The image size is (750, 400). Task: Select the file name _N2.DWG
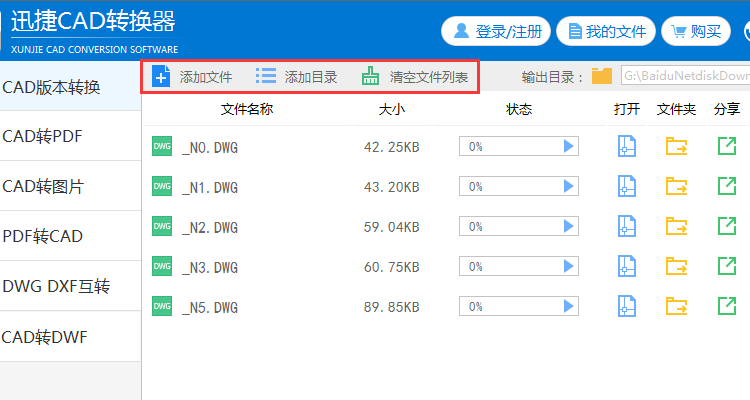(210, 228)
